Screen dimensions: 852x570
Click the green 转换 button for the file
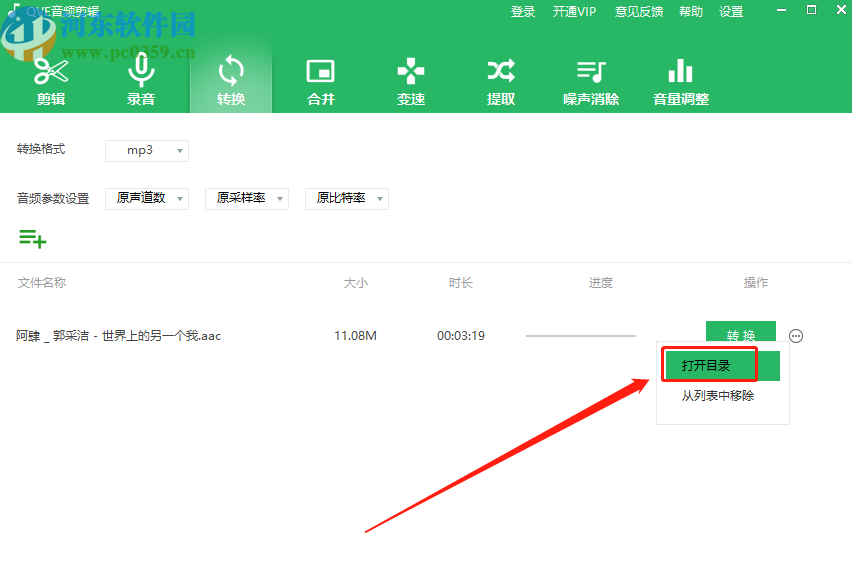click(741, 331)
